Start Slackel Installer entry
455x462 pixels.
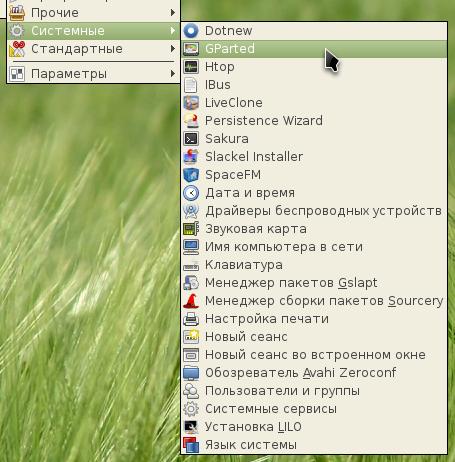314,157
